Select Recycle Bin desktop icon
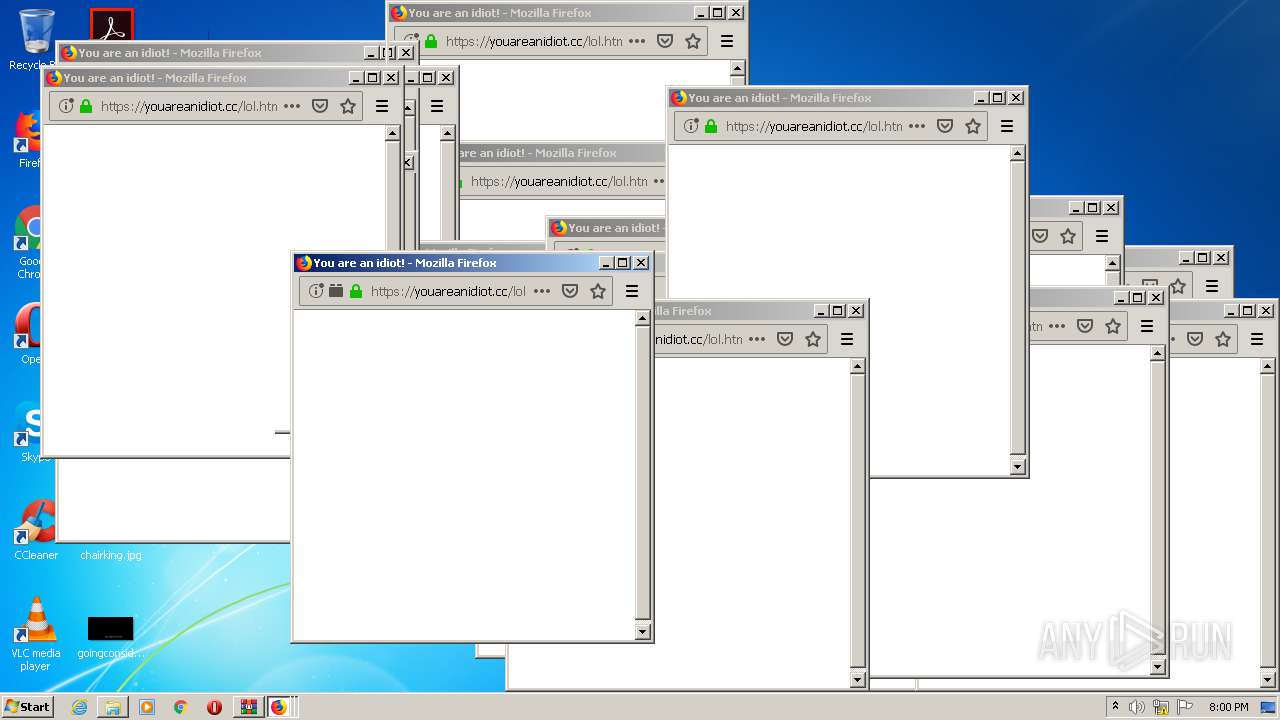Image resolution: width=1280 pixels, height=720 pixels. (x=36, y=40)
